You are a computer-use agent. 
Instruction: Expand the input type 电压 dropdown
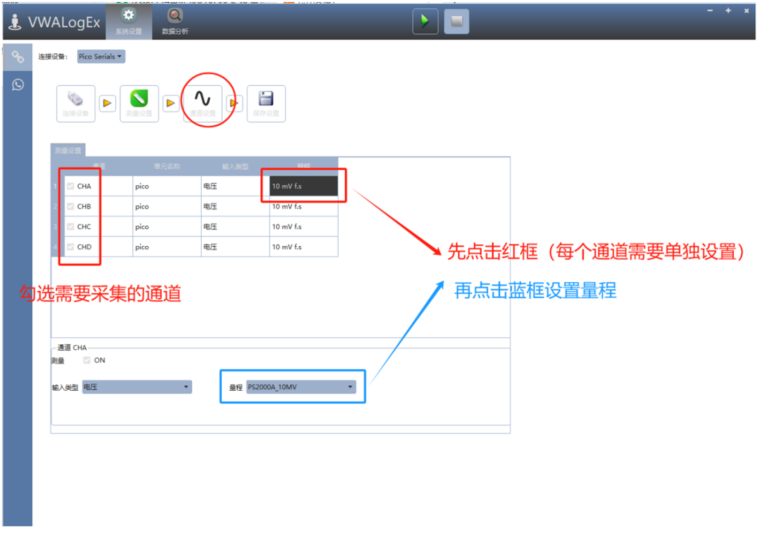[x=136, y=387]
